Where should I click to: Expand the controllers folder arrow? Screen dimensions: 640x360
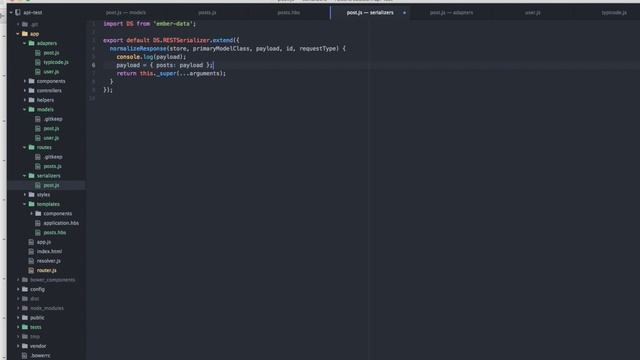[25, 91]
